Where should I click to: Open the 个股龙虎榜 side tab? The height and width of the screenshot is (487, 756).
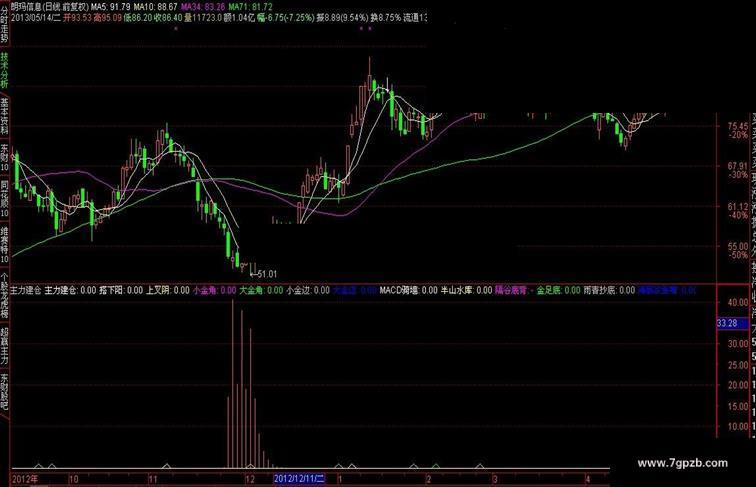click(4, 295)
